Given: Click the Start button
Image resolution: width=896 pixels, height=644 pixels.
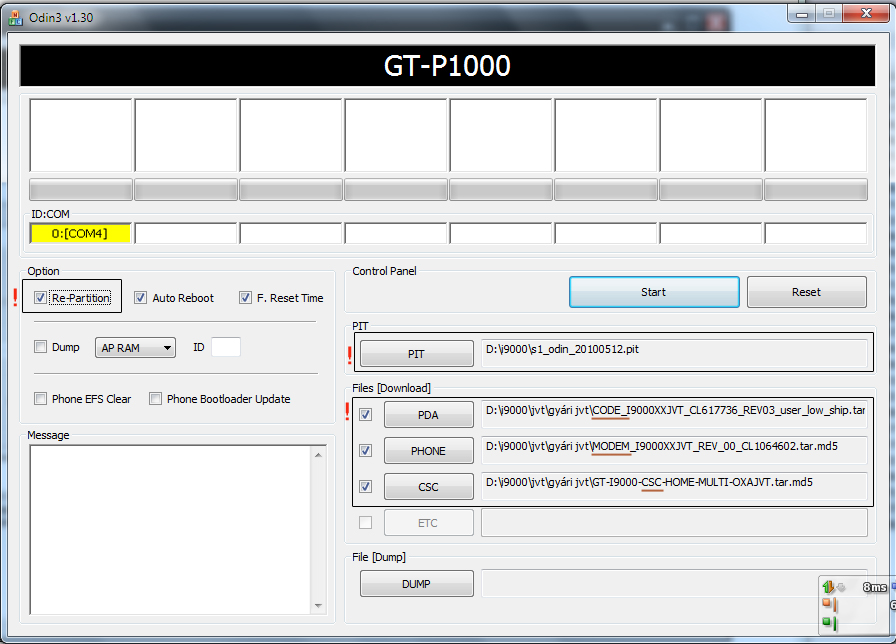Looking at the screenshot, I should click(654, 292).
